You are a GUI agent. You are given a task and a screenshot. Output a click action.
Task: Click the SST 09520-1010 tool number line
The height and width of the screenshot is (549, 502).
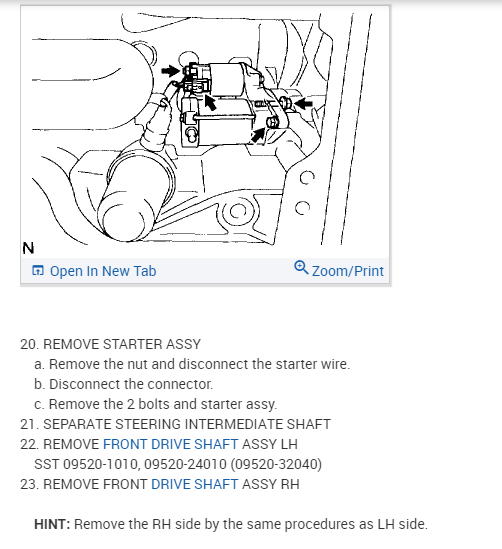[x=178, y=464]
